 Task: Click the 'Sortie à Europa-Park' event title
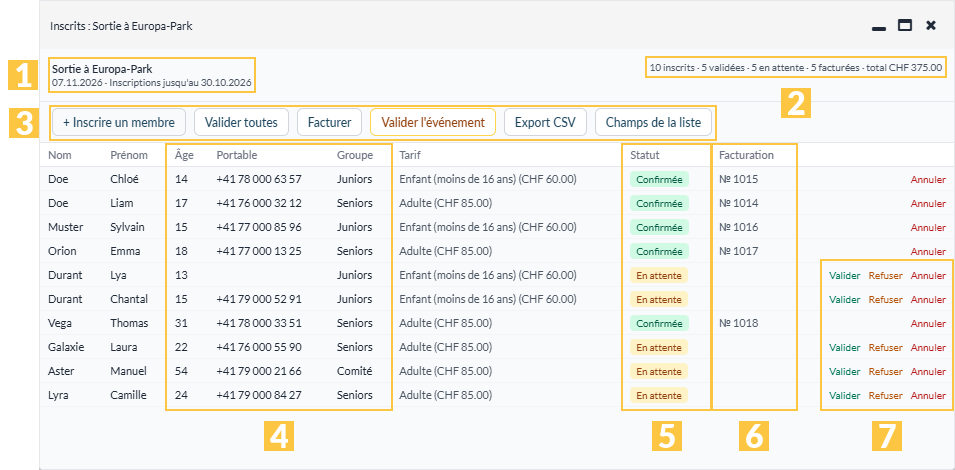102,69
